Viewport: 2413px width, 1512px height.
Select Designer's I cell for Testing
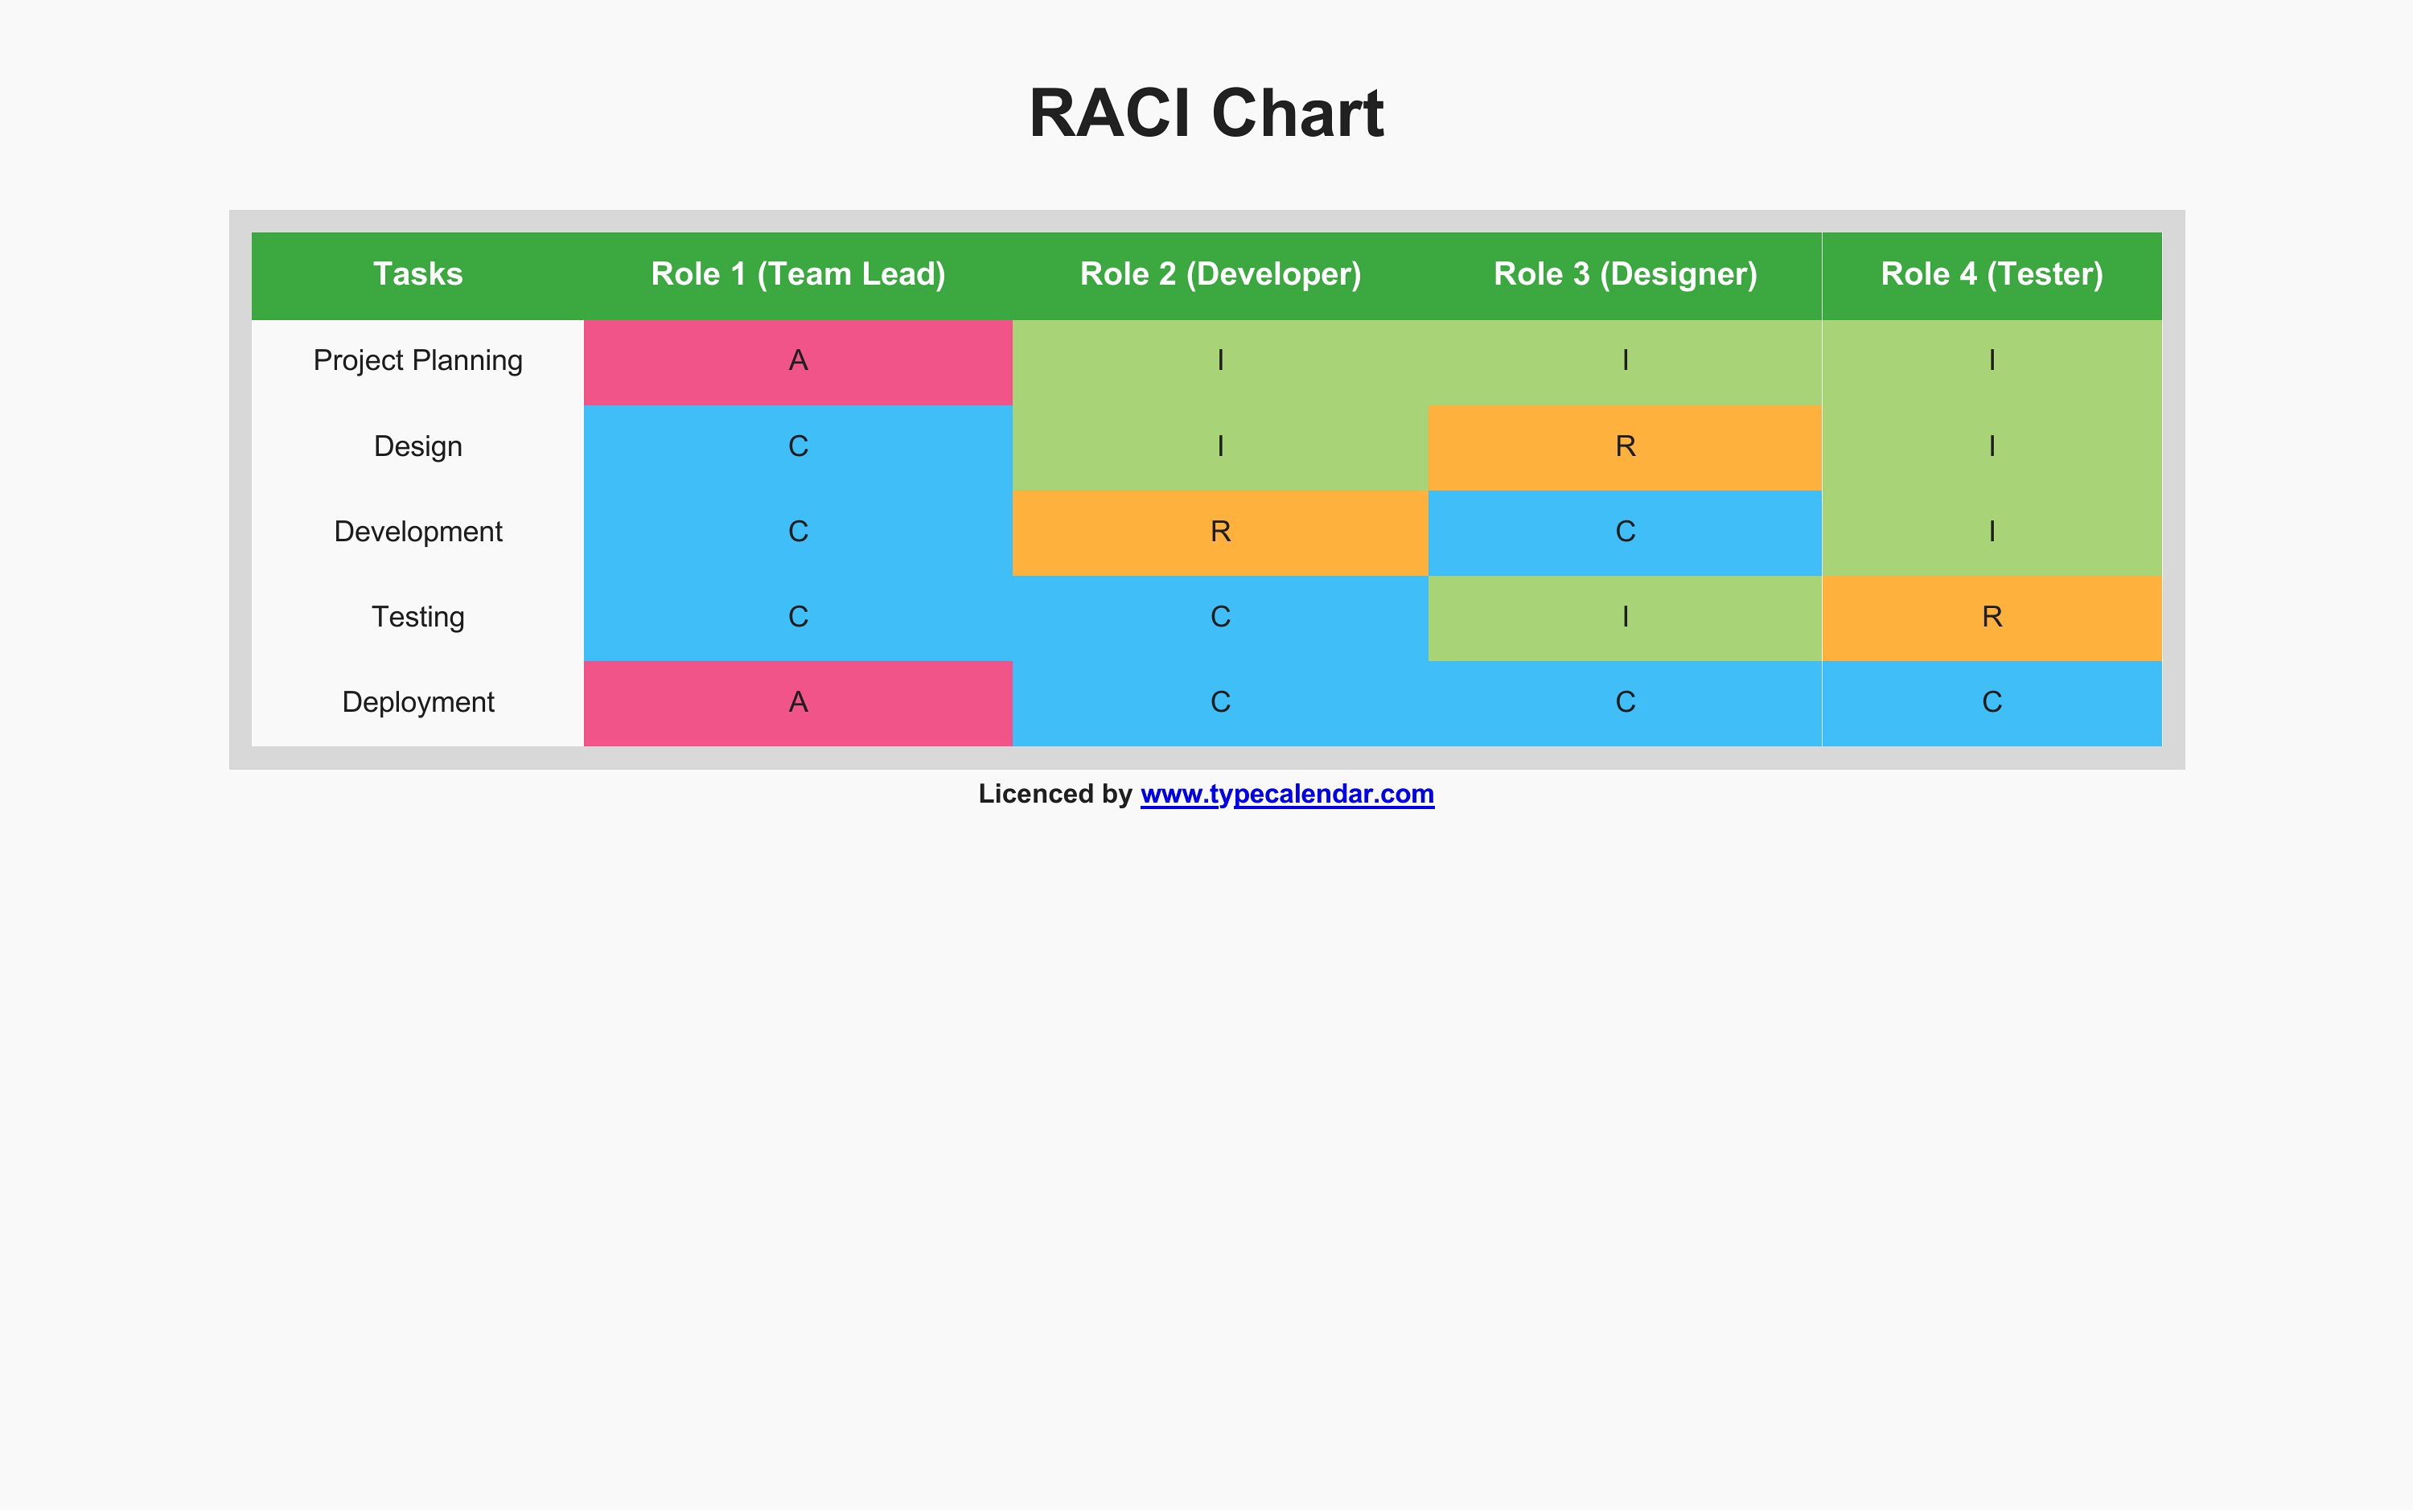pos(1625,618)
